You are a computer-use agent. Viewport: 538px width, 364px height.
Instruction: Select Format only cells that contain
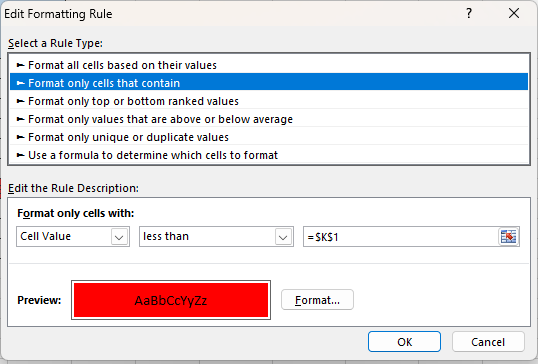coord(269,83)
